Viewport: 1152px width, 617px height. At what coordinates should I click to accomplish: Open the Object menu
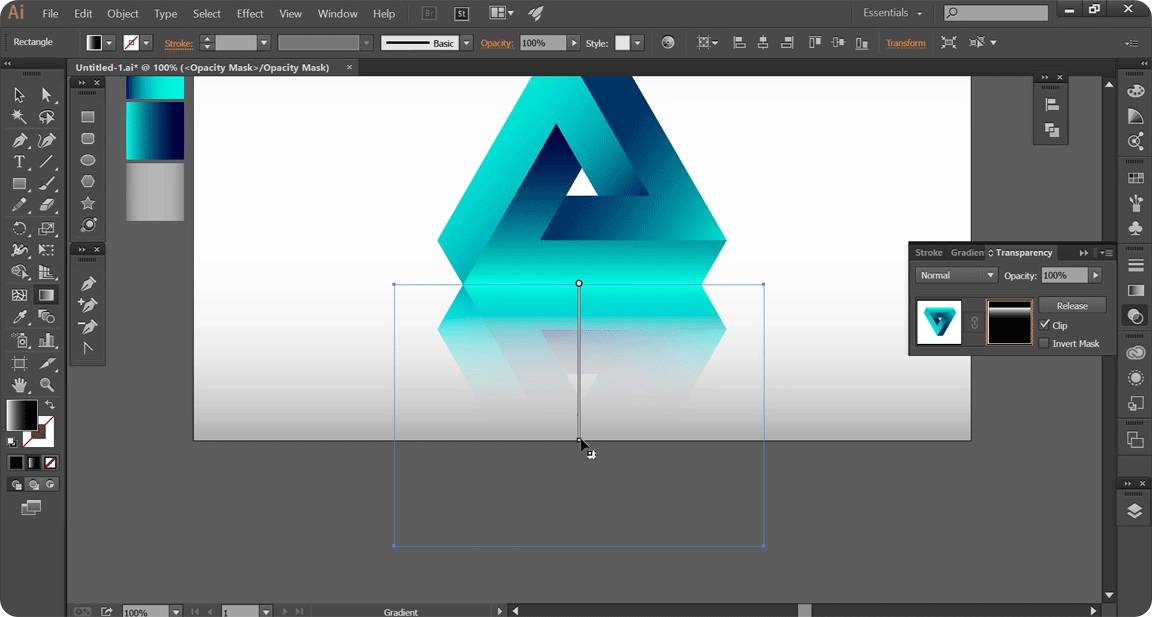pyautogui.click(x=123, y=13)
